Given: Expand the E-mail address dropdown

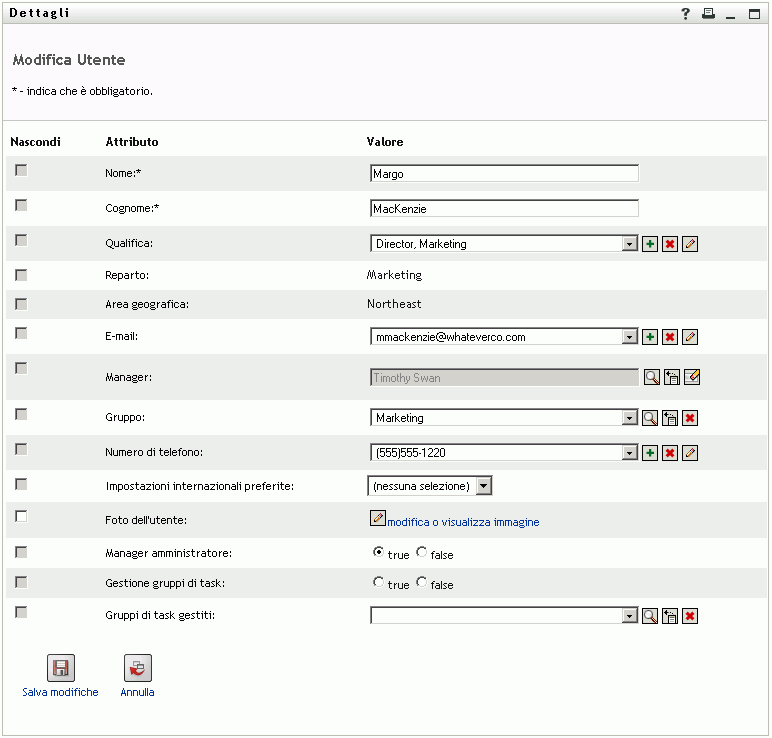Looking at the screenshot, I should 629,337.
